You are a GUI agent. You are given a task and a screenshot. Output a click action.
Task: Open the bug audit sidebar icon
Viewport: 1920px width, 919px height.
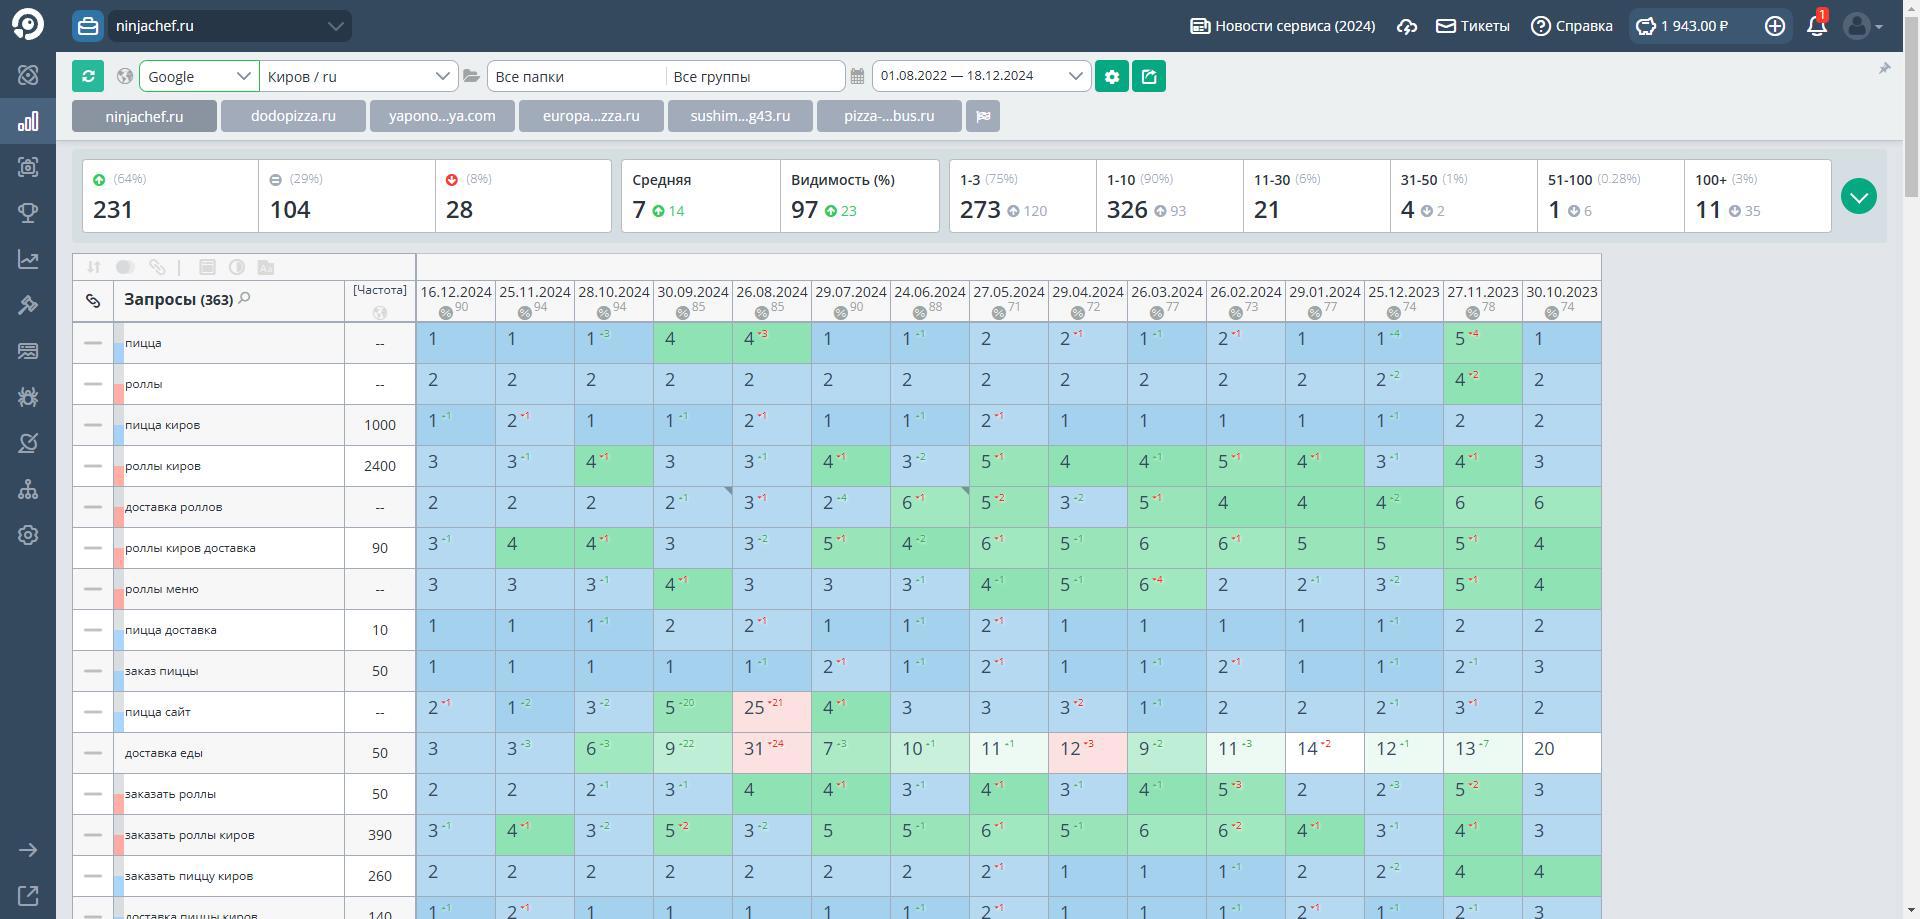click(x=28, y=397)
